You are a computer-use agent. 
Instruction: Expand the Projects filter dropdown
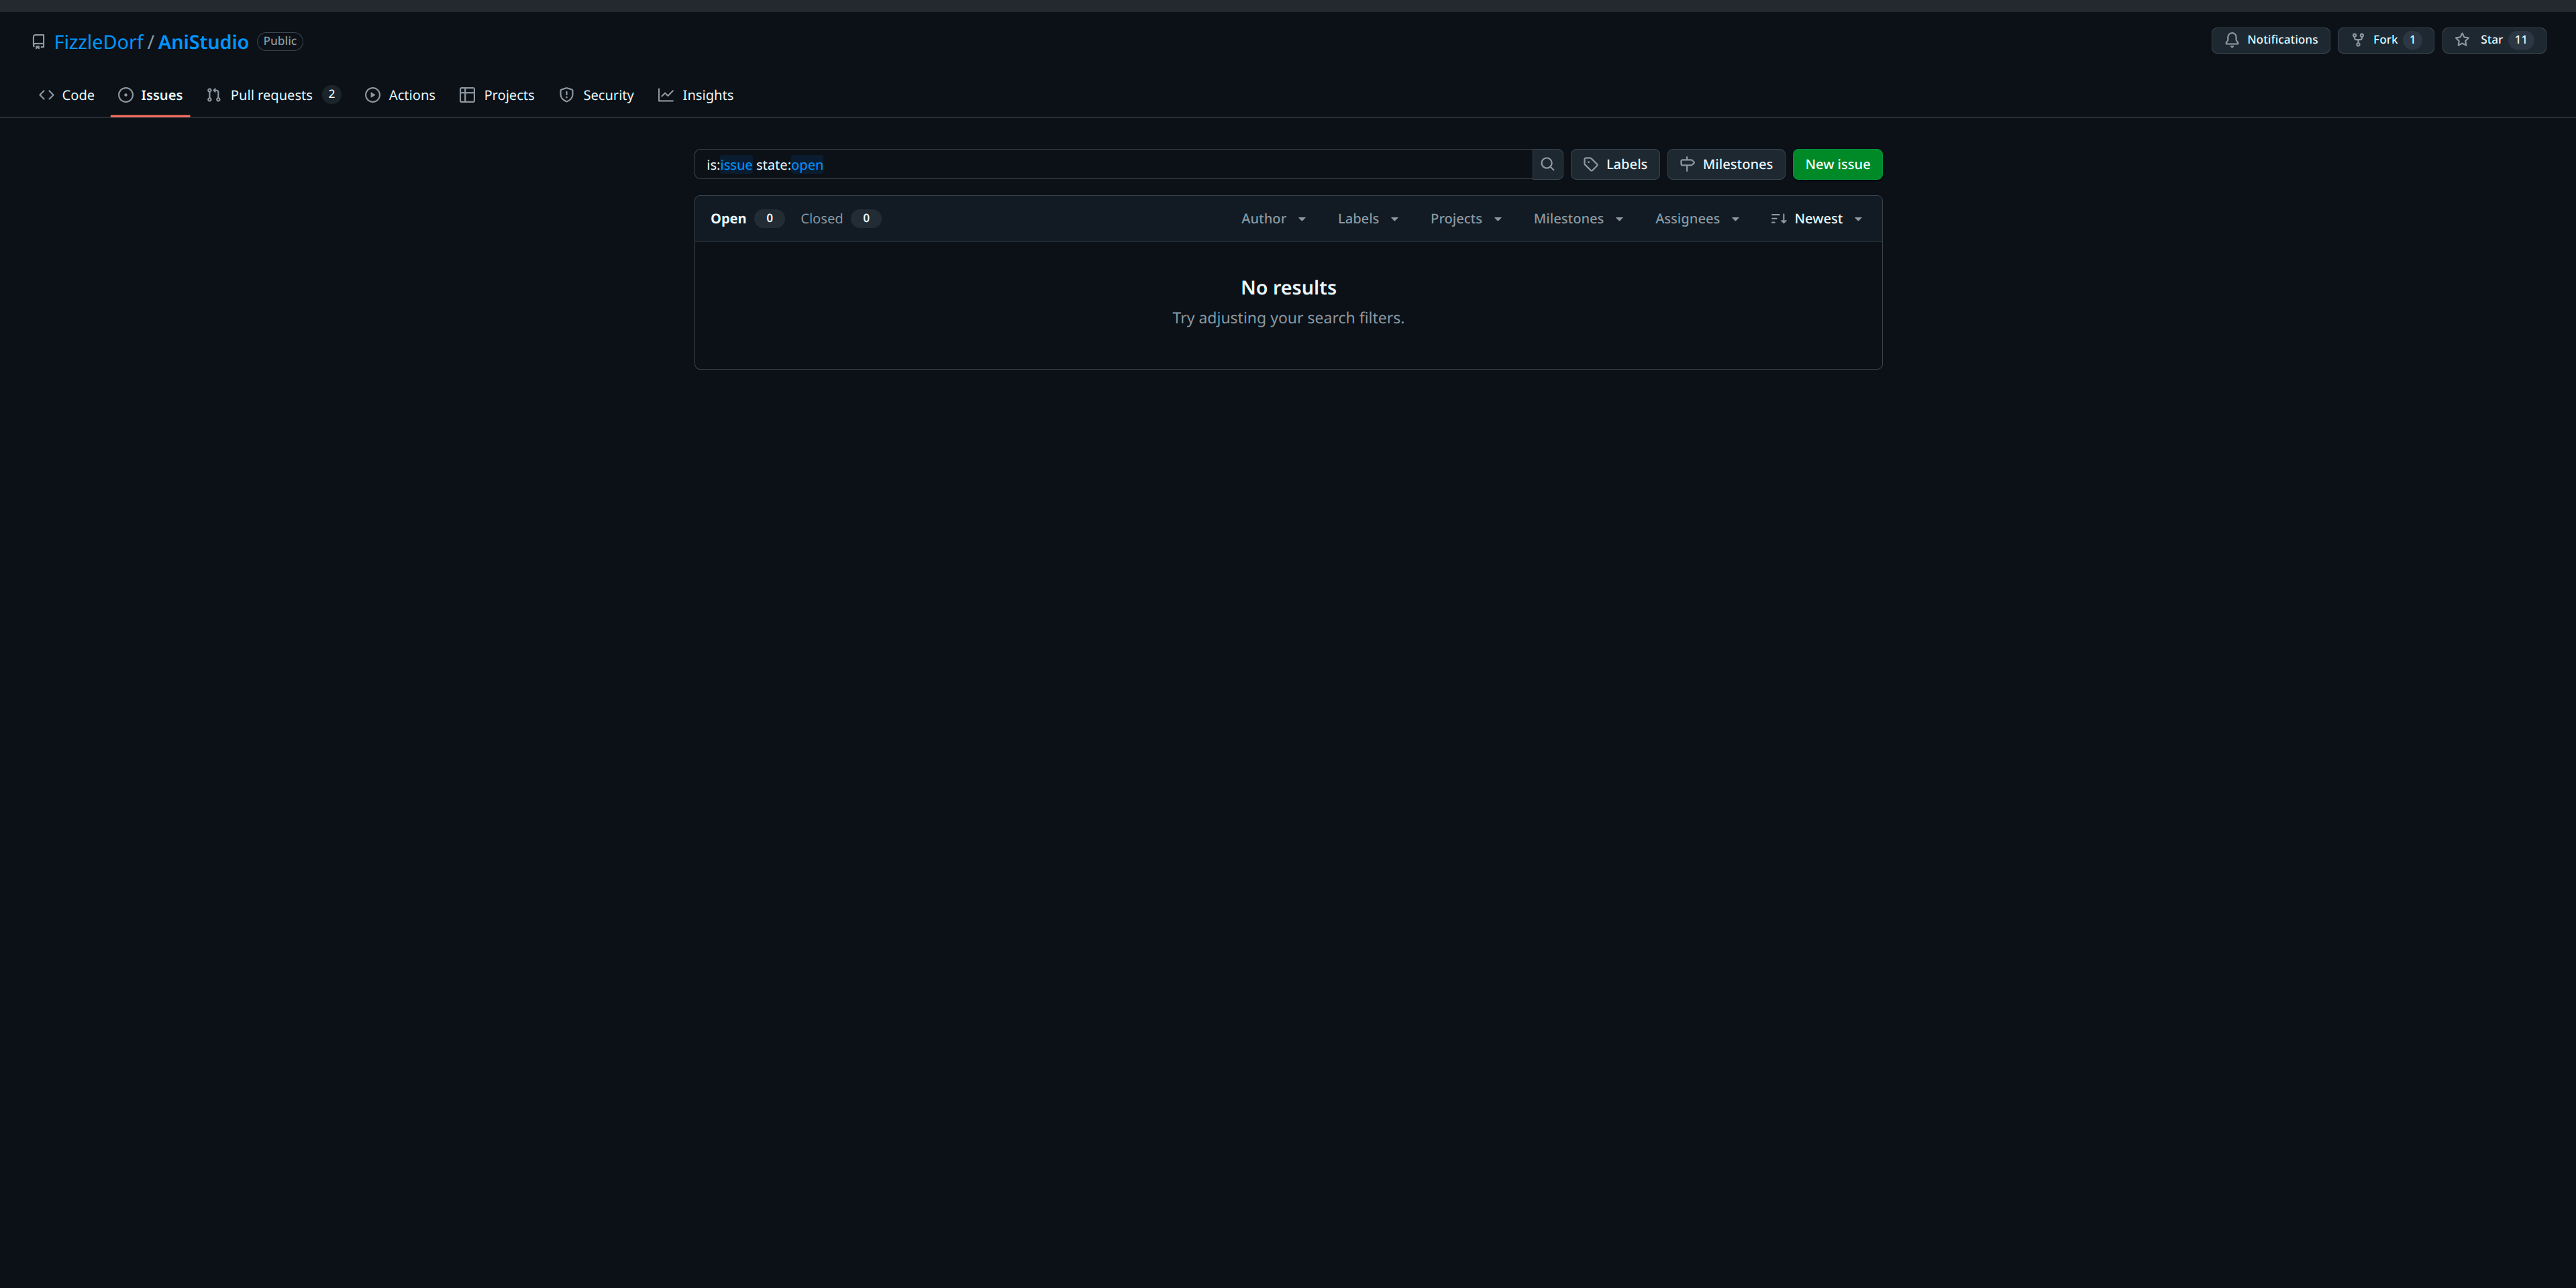click(x=1466, y=219)
